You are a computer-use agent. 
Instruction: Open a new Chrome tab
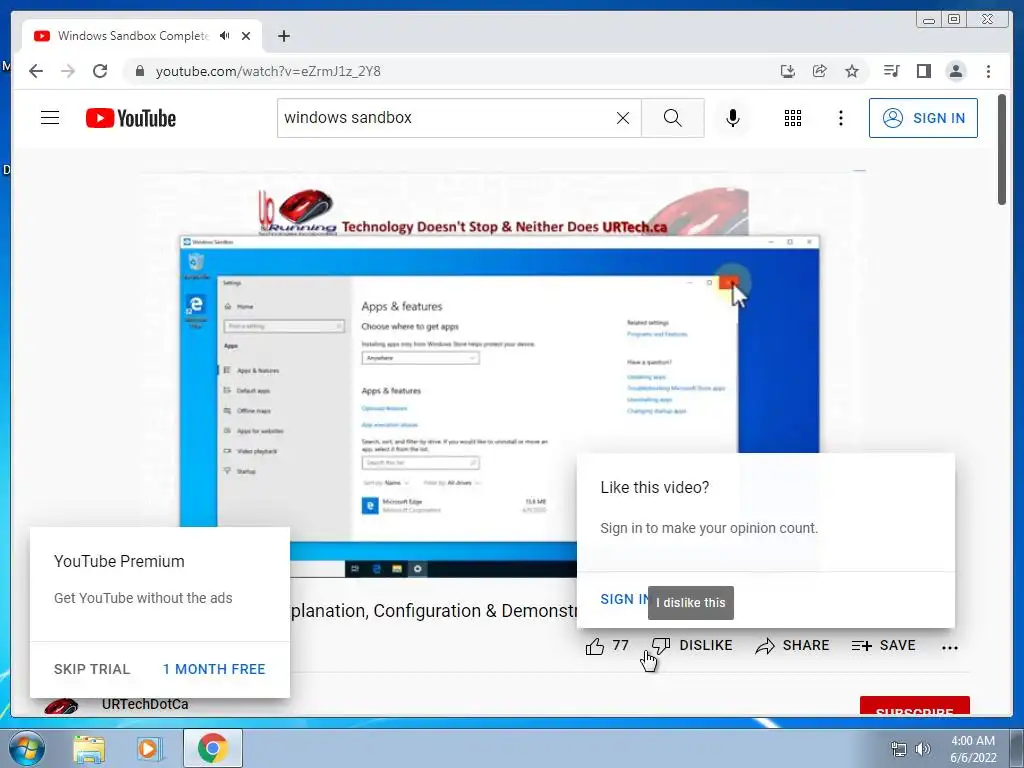coord(283,36)
